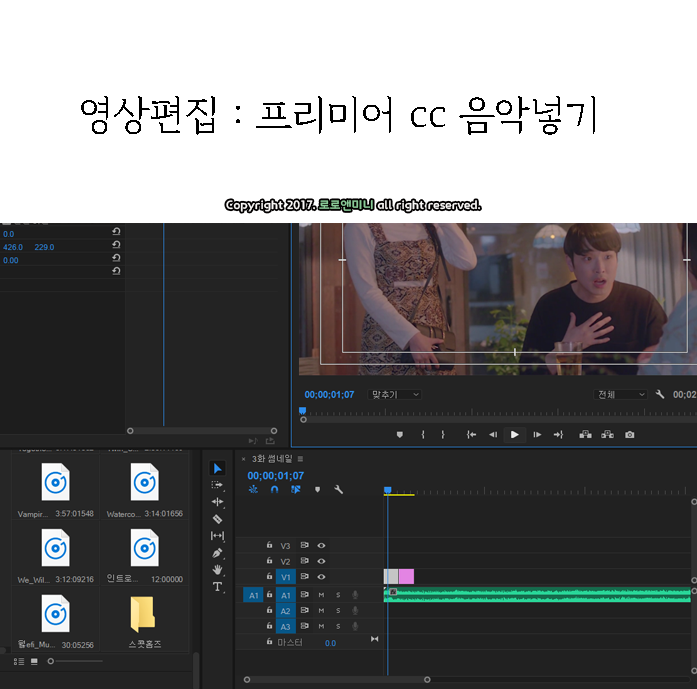Select the Slip tool

217,536
